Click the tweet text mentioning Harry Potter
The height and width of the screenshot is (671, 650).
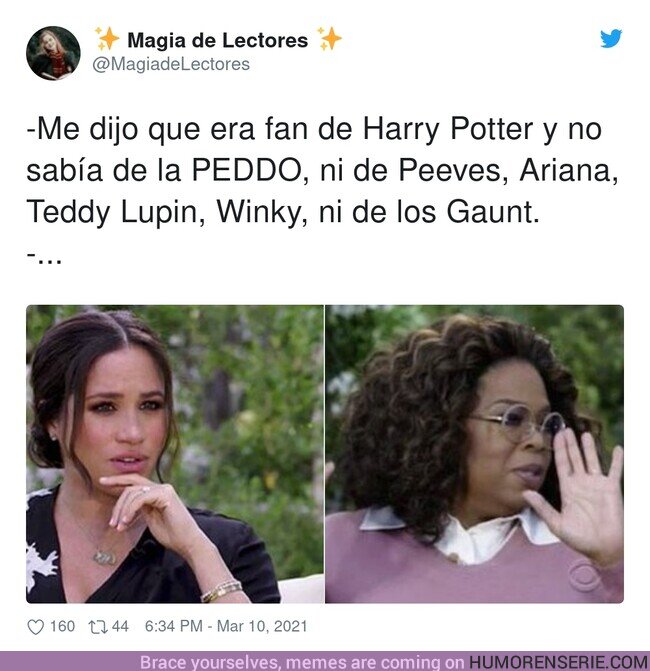[x=322, y=170]
